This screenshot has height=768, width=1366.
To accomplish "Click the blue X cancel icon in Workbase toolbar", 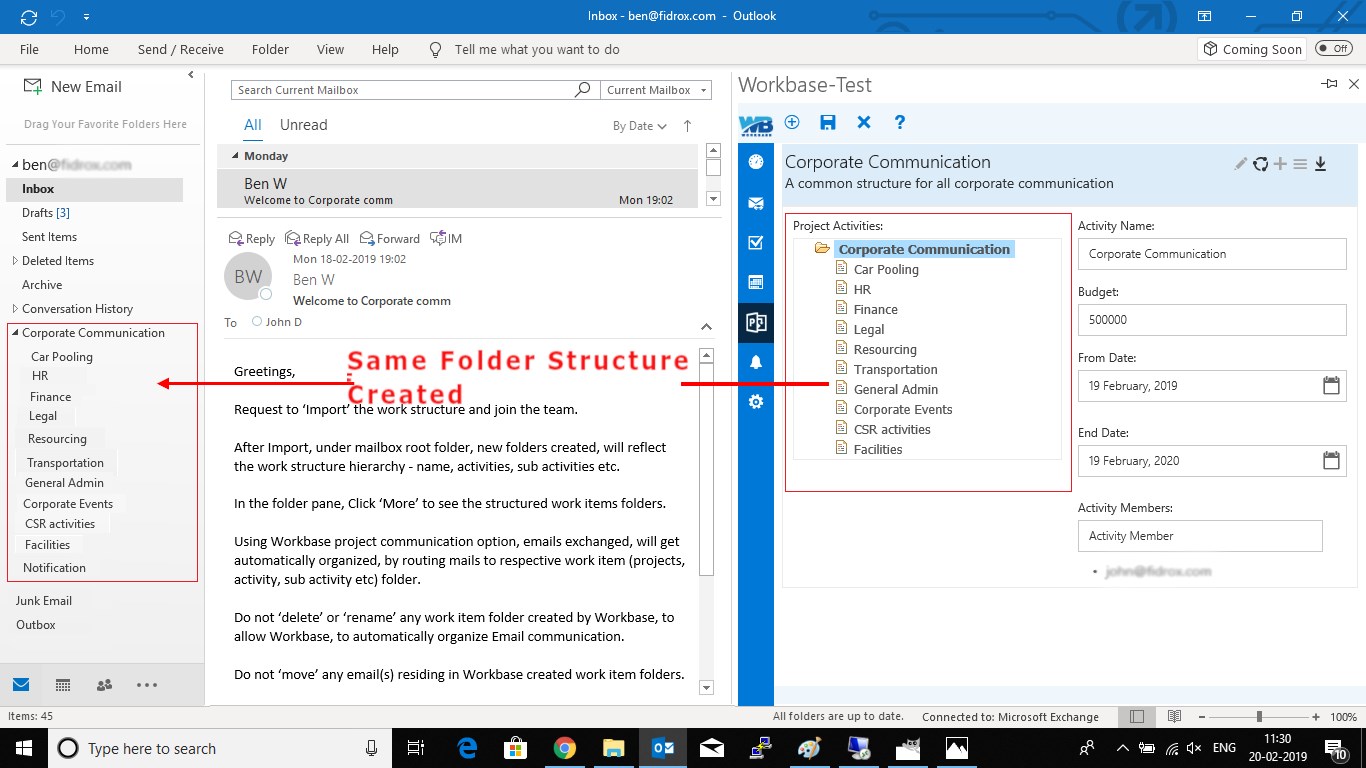I will 864,122.
